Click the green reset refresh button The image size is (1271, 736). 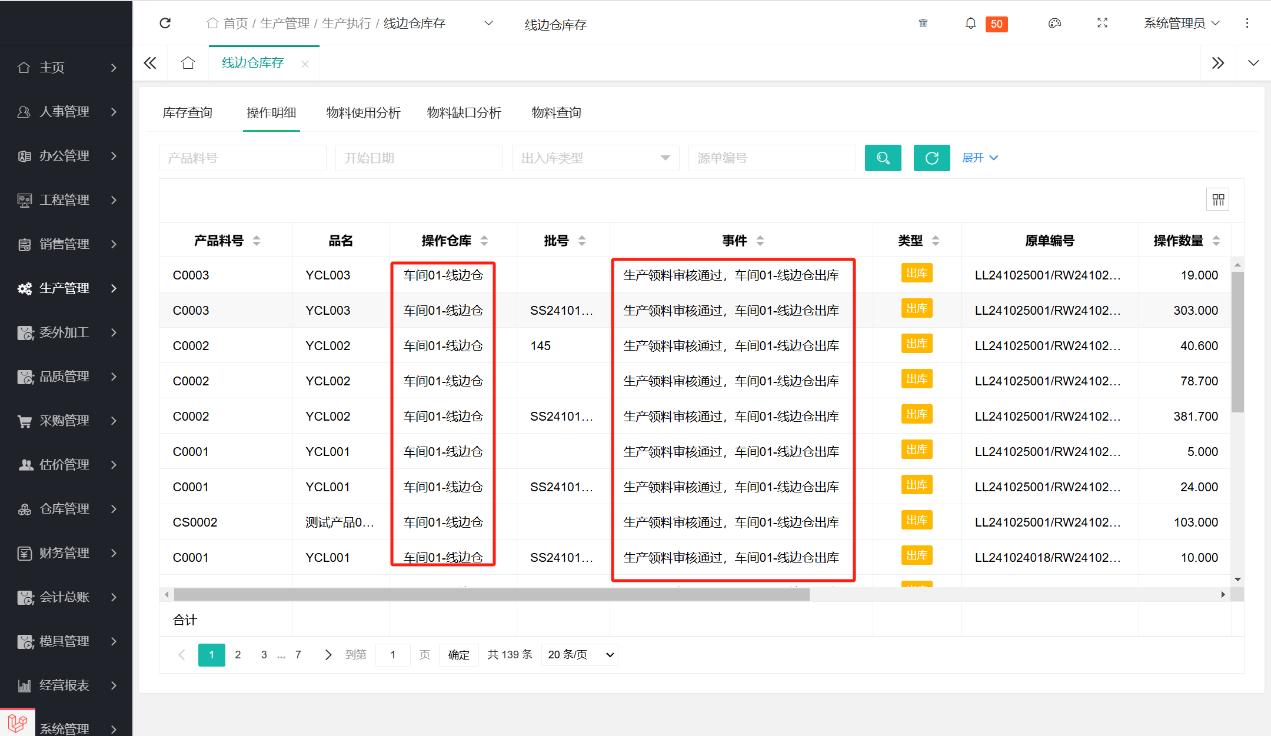pyautogui.click(x=931, y=158)
